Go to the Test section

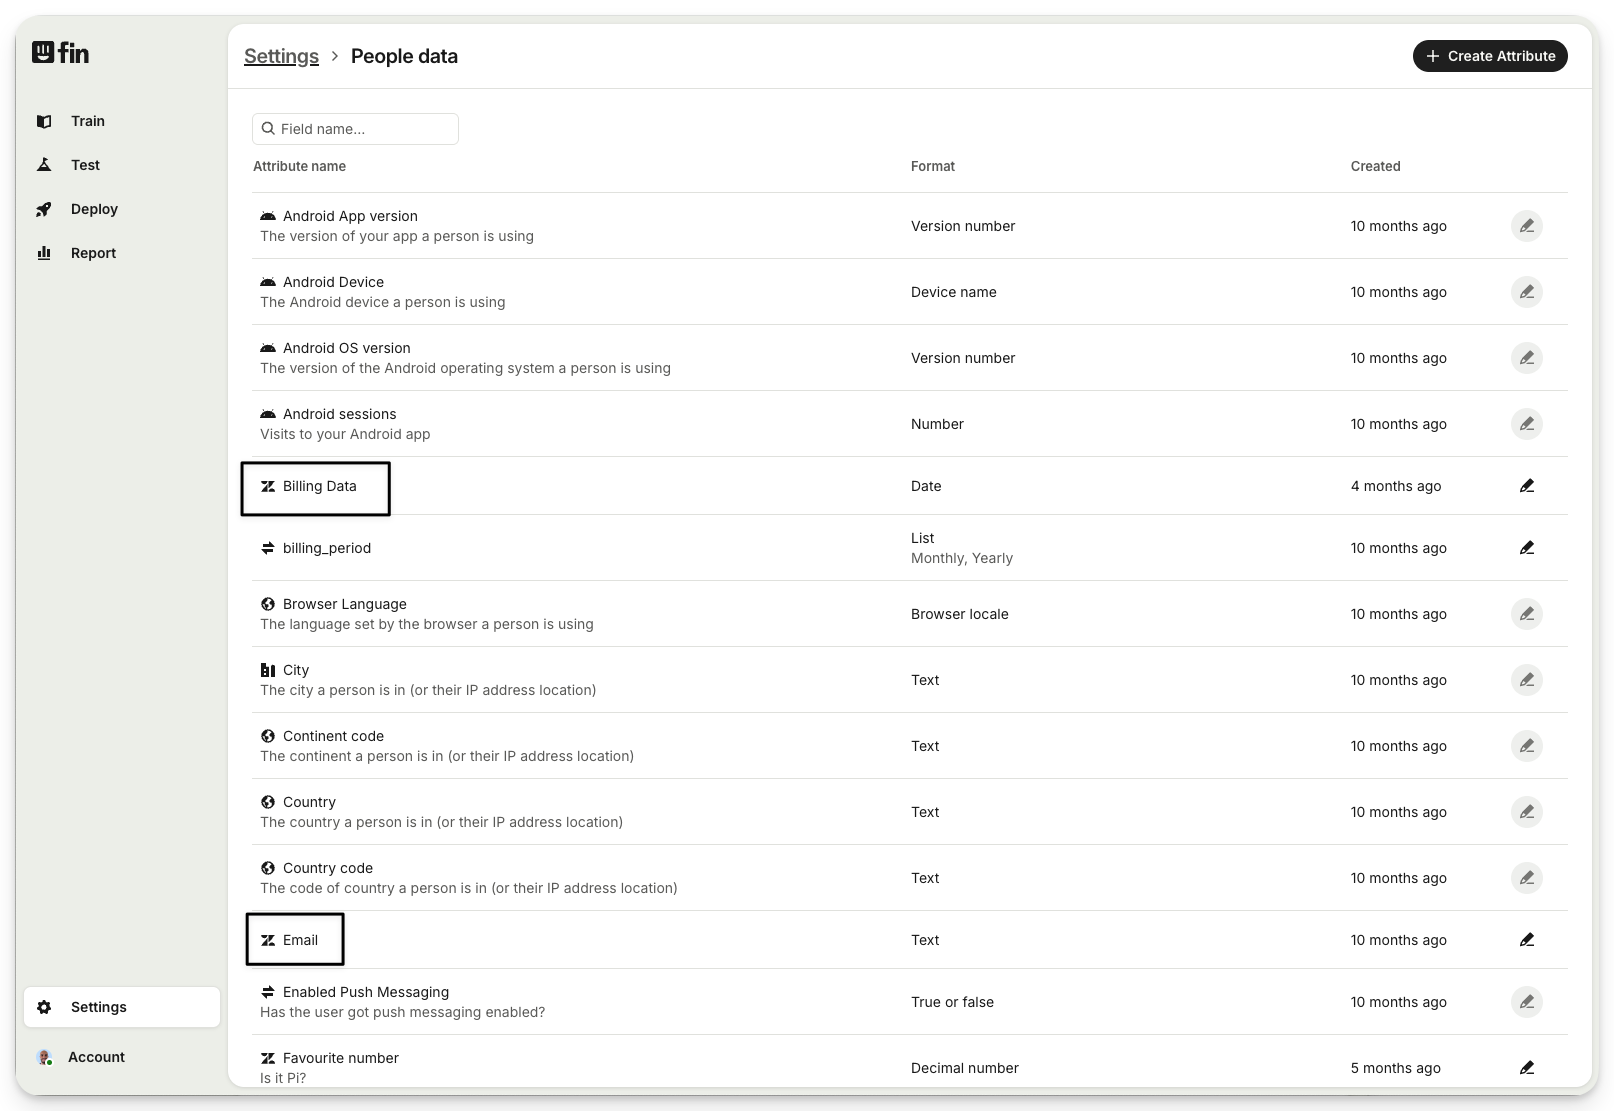(85, 165)
